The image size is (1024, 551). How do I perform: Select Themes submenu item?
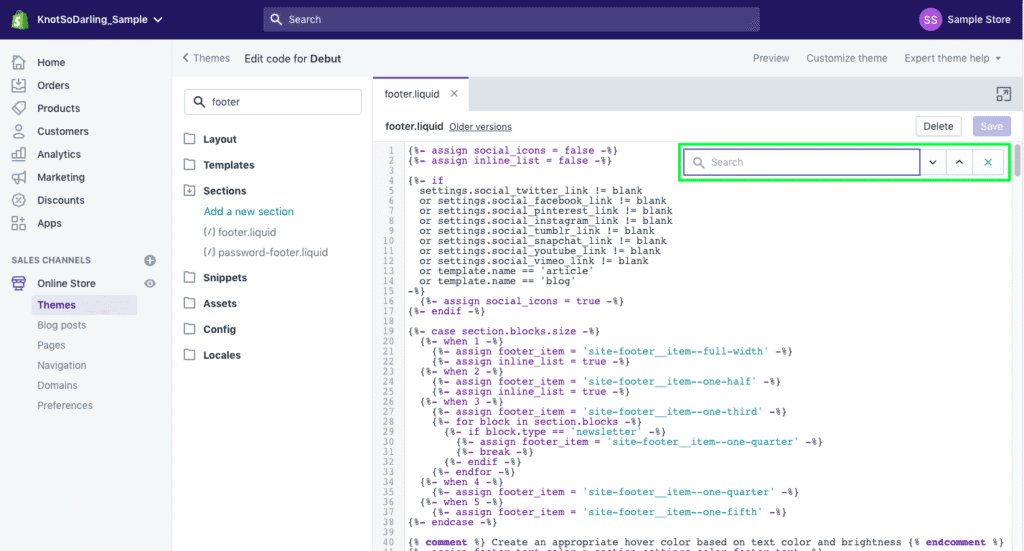pos(84,305)
